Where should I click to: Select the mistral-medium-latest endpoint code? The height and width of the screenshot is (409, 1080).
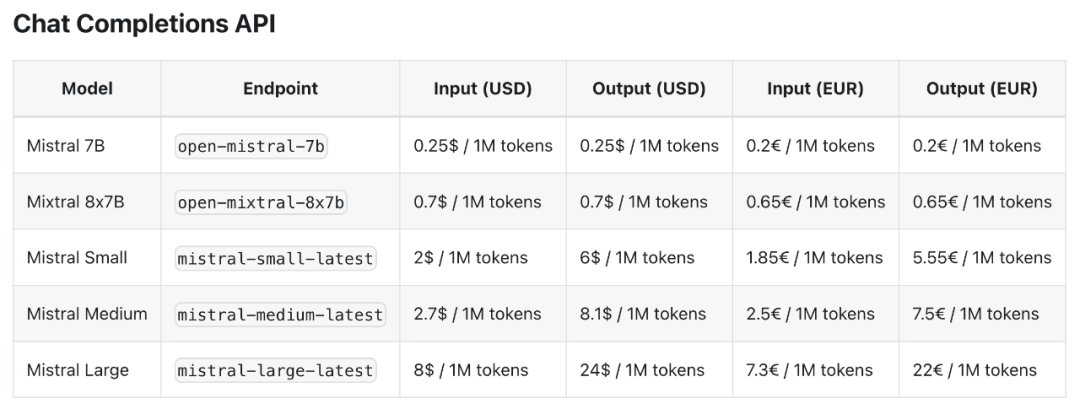pos(280,314)
